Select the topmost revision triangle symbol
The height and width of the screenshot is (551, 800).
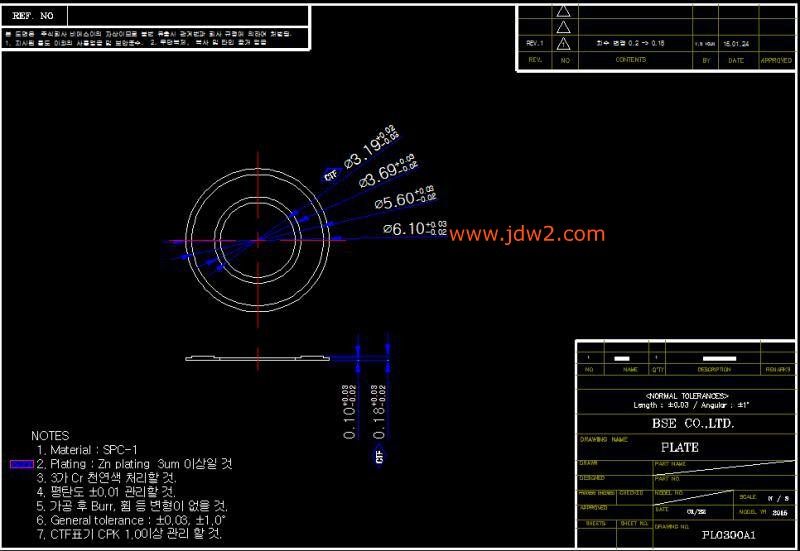(x=564, y=11)
